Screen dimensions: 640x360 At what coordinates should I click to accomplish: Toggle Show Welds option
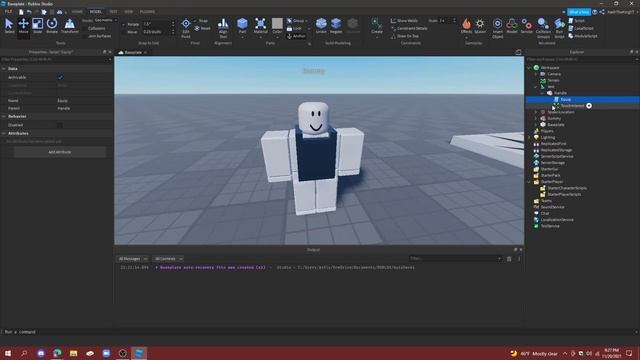tap(404, 20)
